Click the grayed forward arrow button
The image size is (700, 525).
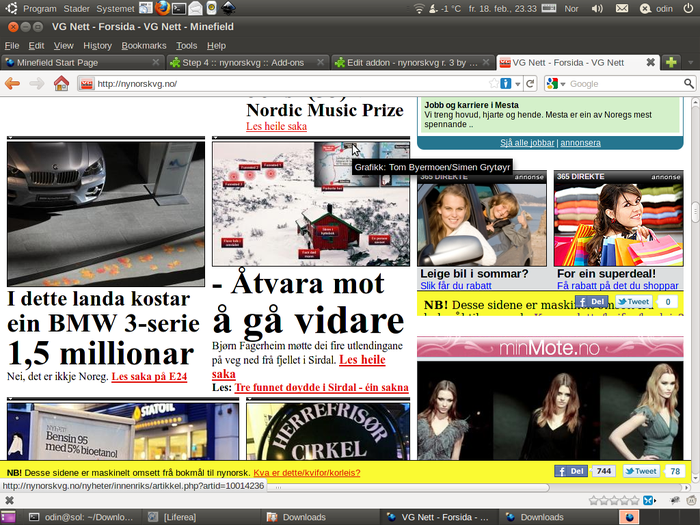[x=37, y=83]
